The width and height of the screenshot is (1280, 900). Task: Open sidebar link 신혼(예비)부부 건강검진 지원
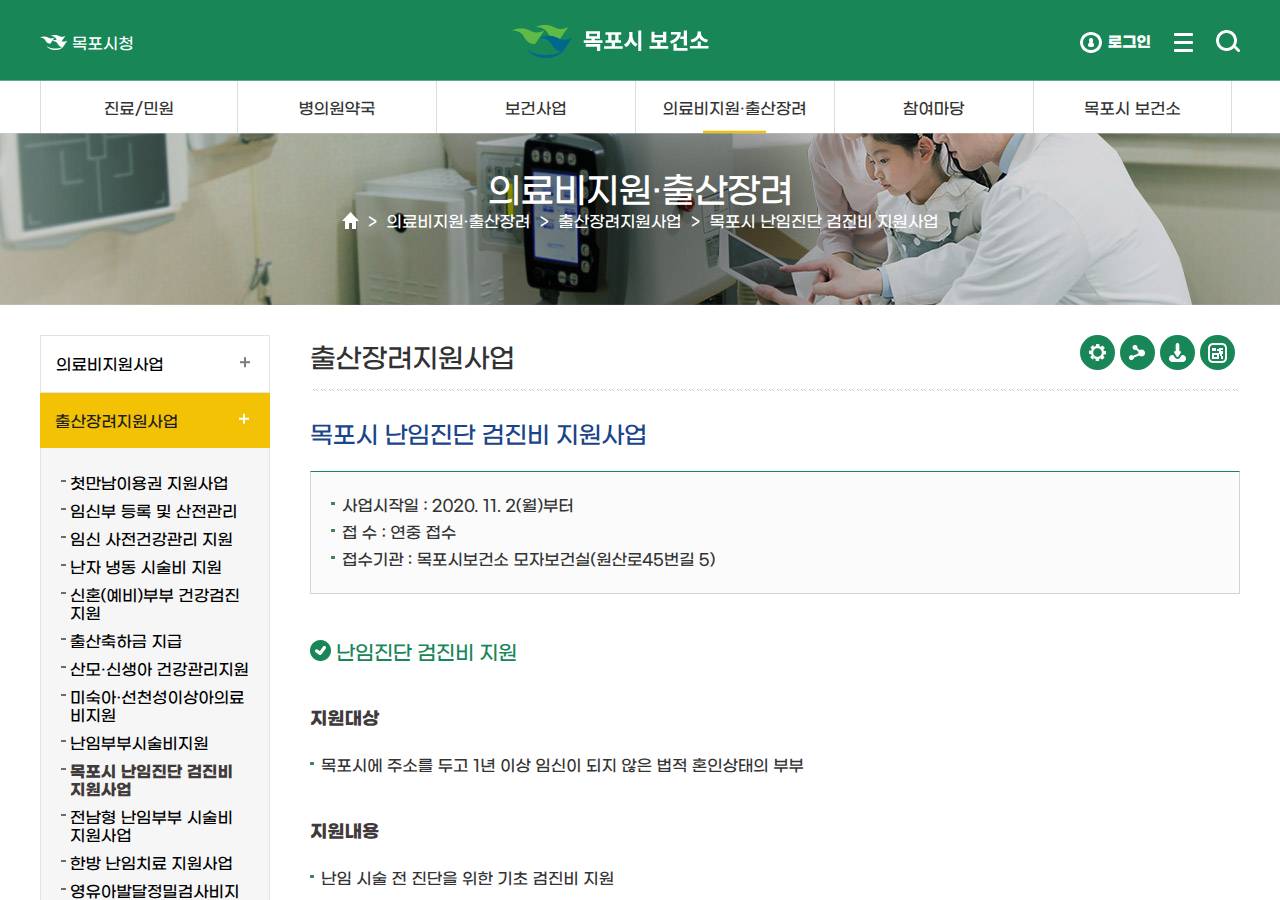(x=155, y=604)
